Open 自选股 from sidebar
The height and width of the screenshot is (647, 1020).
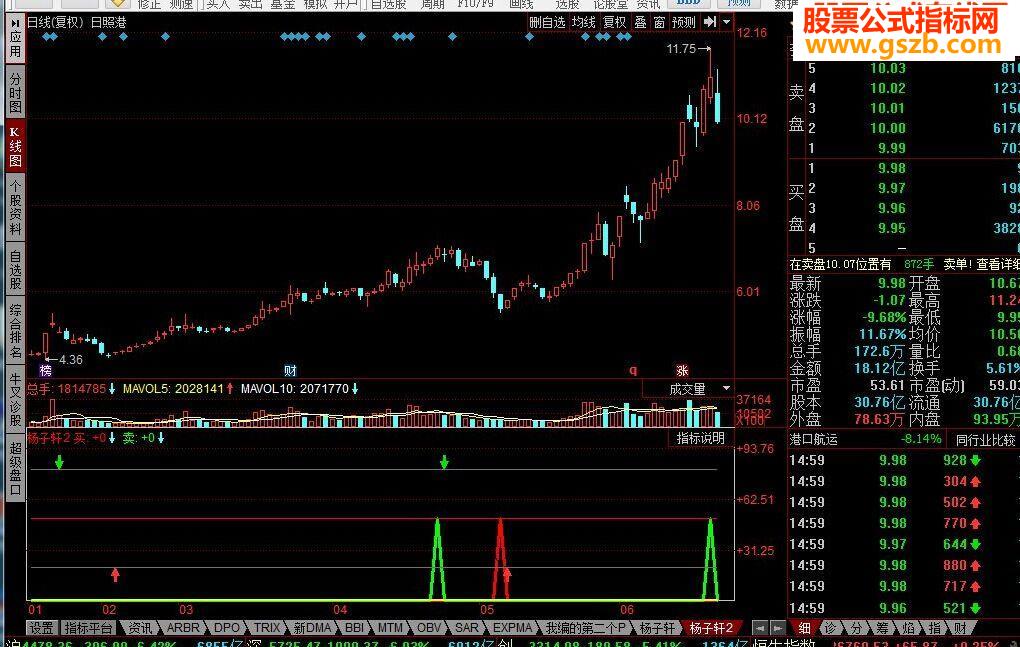point(15,269)
